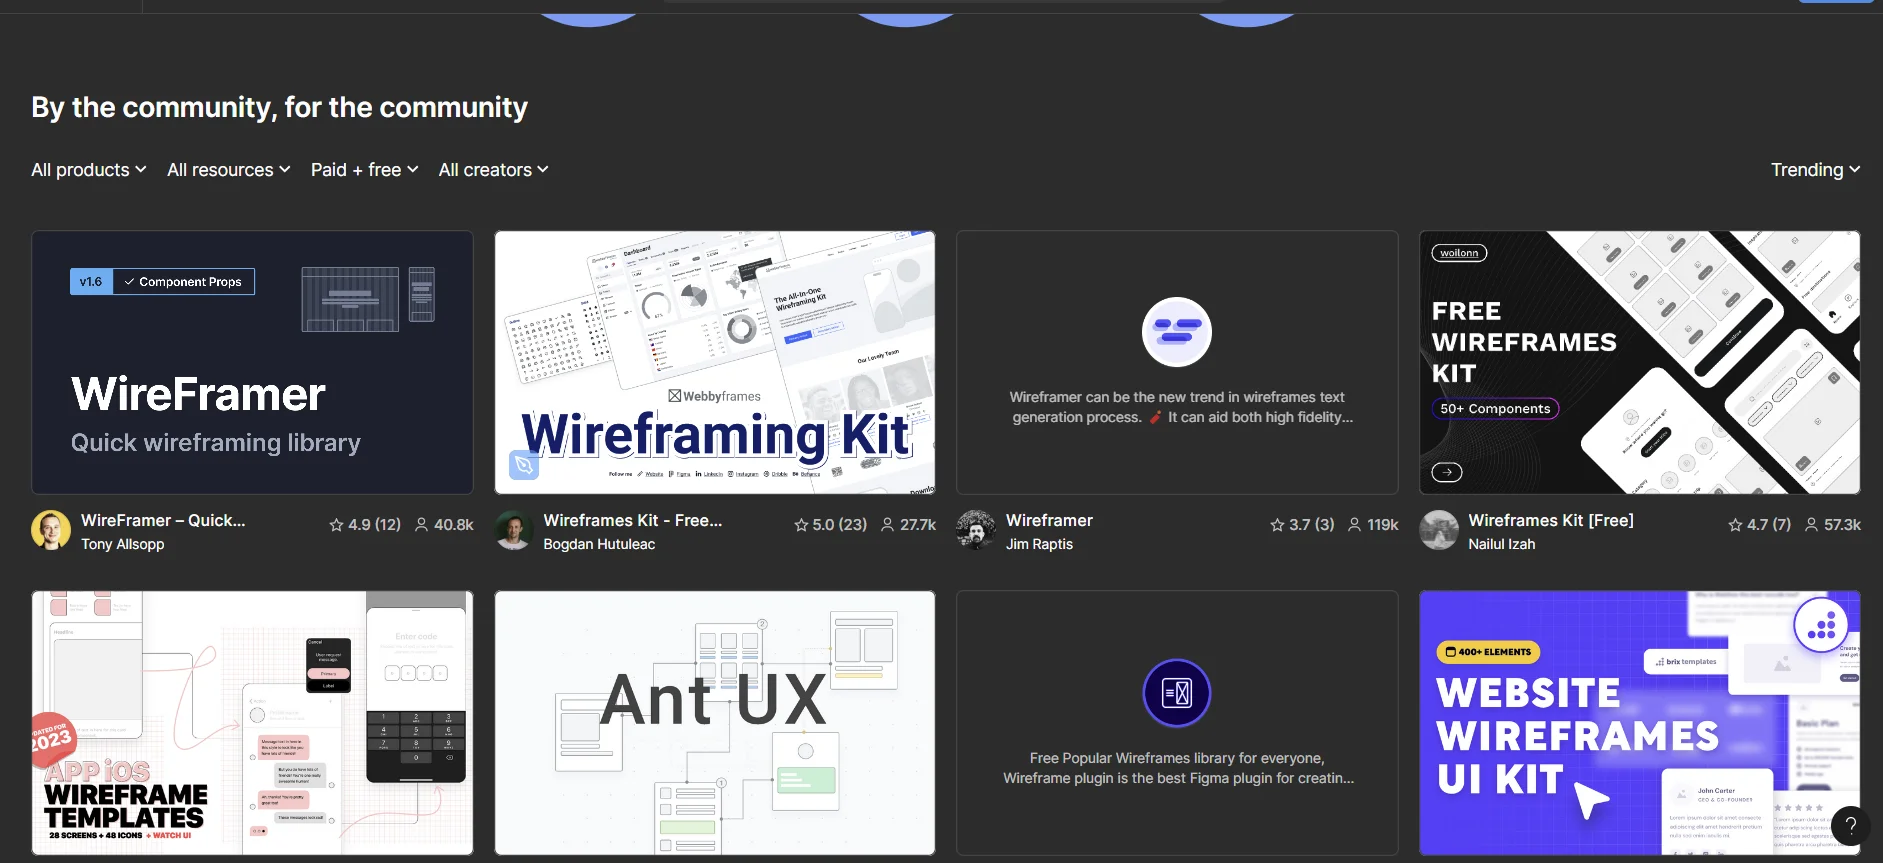Screen dimensions: 1883x863
Task: Click the 57.3k users count
Action: [x=1842, y=525]
